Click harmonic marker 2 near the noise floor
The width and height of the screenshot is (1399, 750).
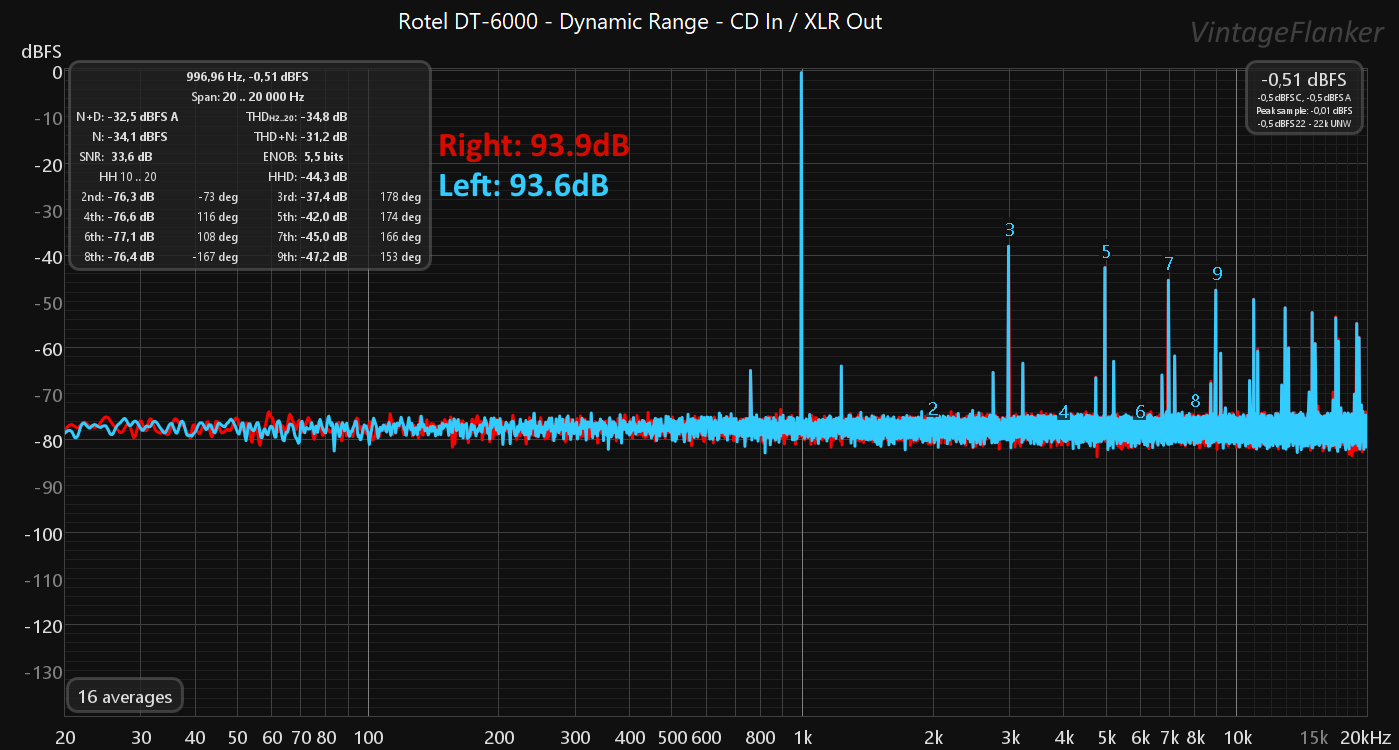[x=933, y=408]
